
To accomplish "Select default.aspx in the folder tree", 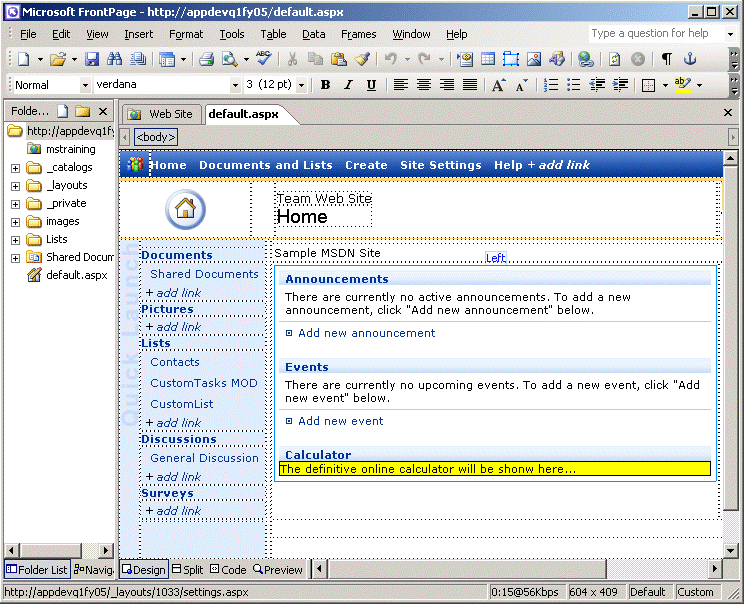I will tap(76, 275).
